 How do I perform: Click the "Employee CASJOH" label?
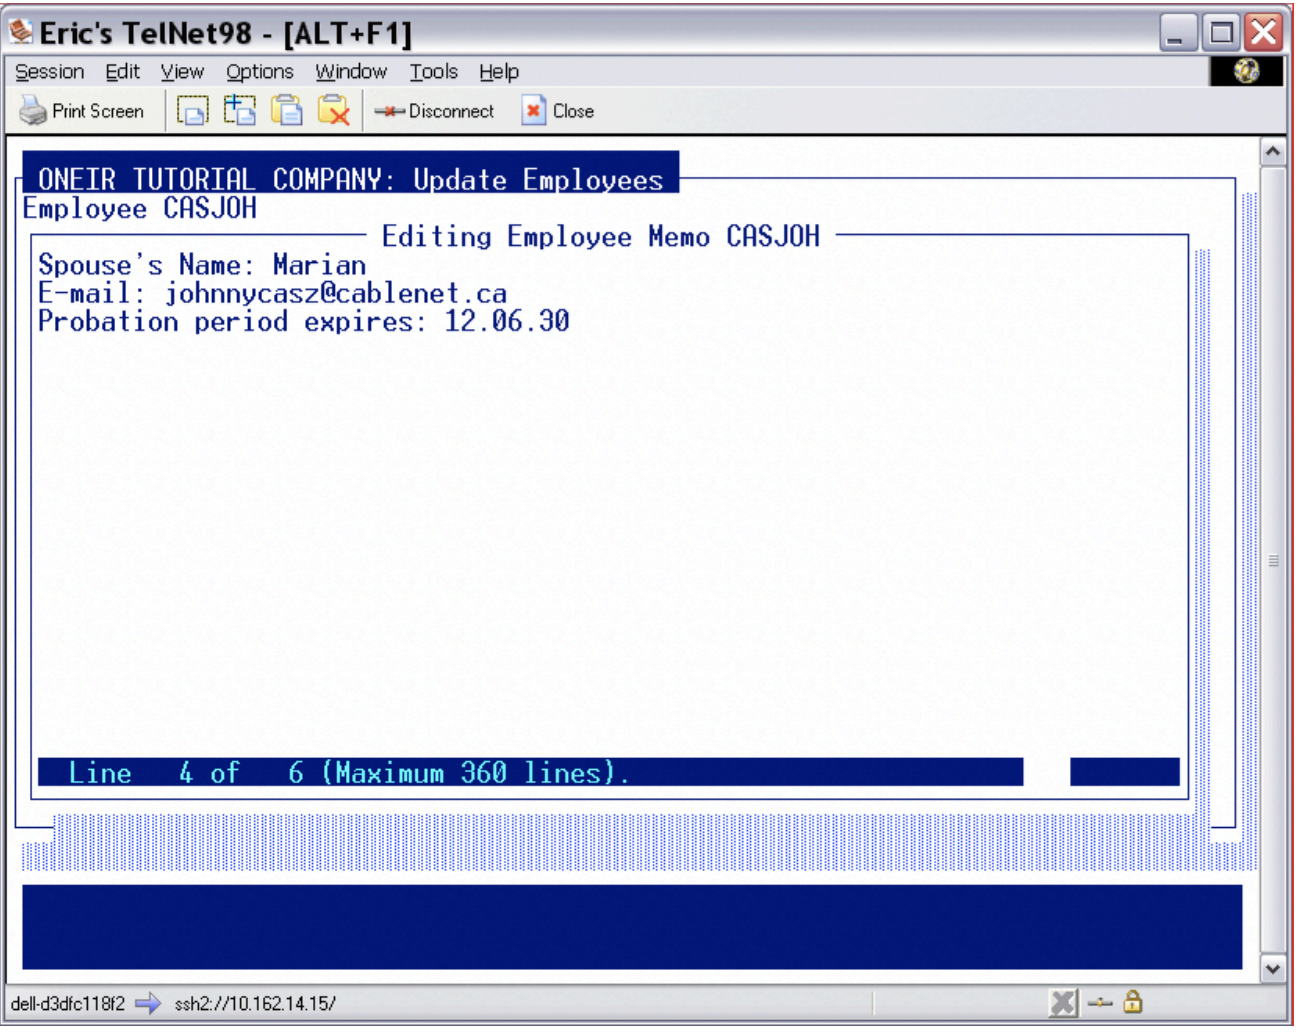point(140,208)
